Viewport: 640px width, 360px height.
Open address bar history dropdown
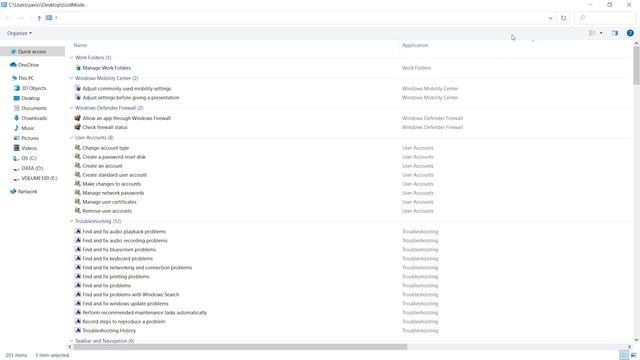550,18
